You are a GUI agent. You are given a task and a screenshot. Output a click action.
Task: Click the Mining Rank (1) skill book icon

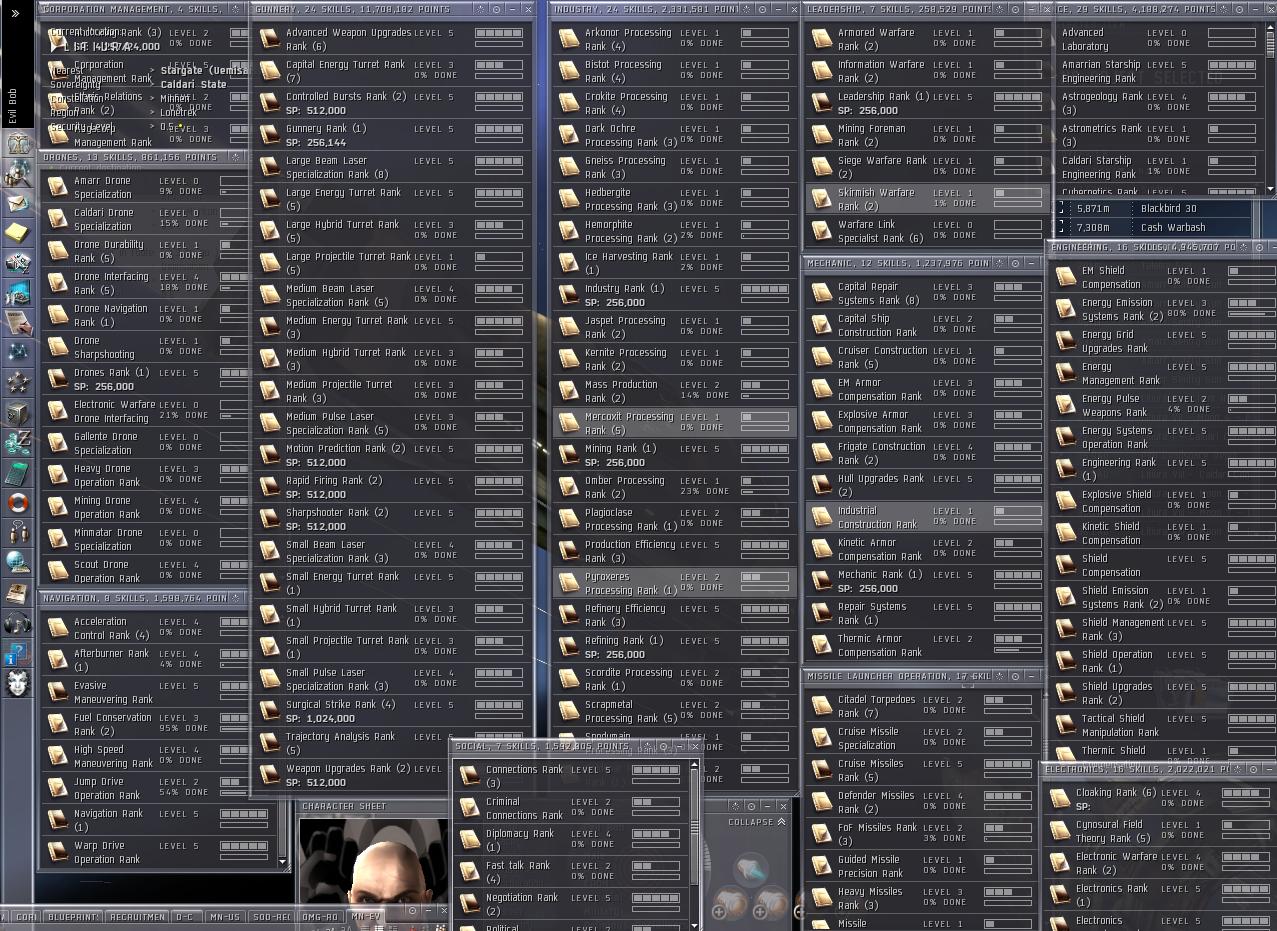click(x=568, y=455)
